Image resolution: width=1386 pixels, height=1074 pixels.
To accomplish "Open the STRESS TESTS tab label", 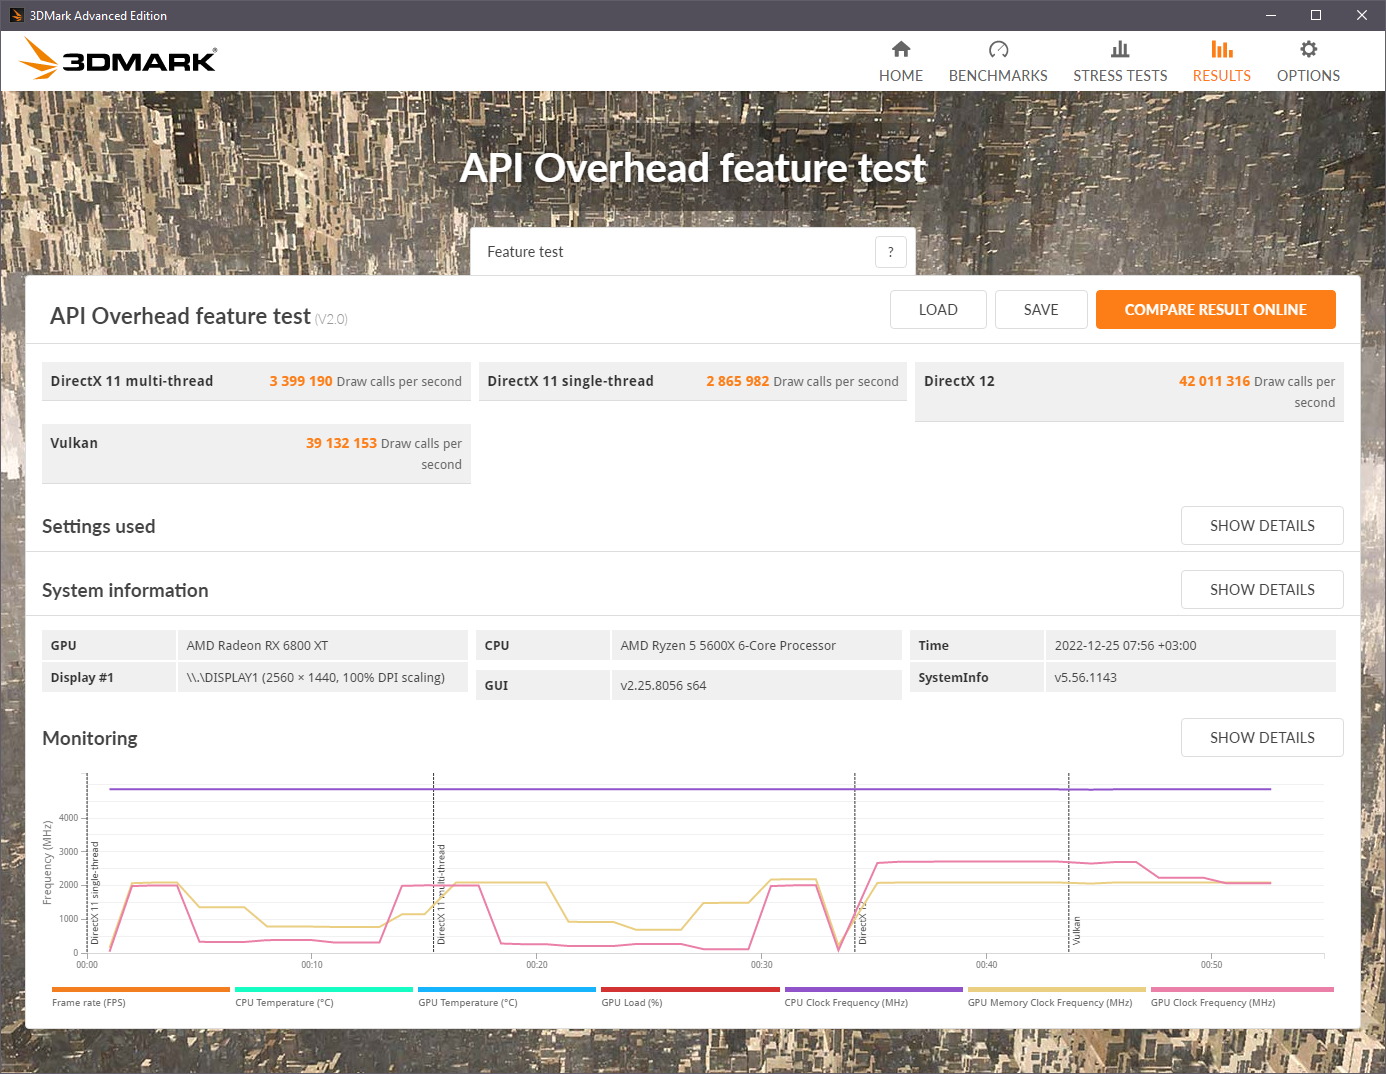I will [x=1120, y=76].
